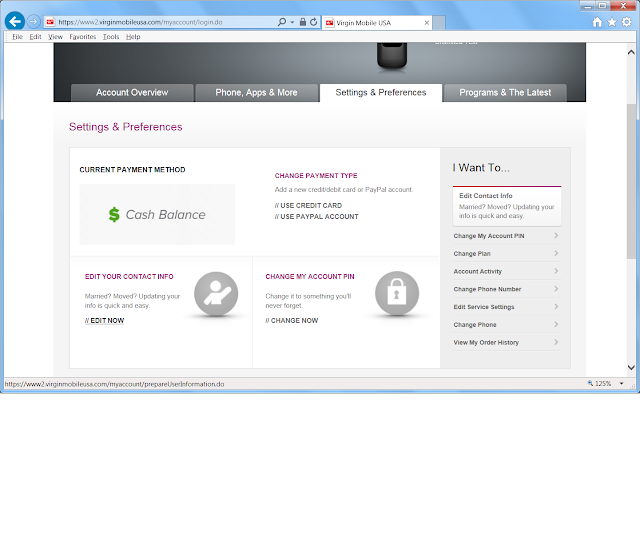This screenshot has width=640, height=533.
Task: Refresh the page with the reload icon
Action: (x=313, y=22)
